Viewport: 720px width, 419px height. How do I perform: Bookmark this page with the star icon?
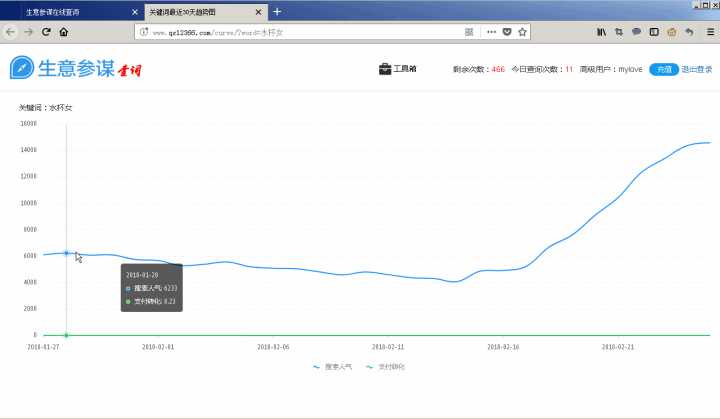522,32
